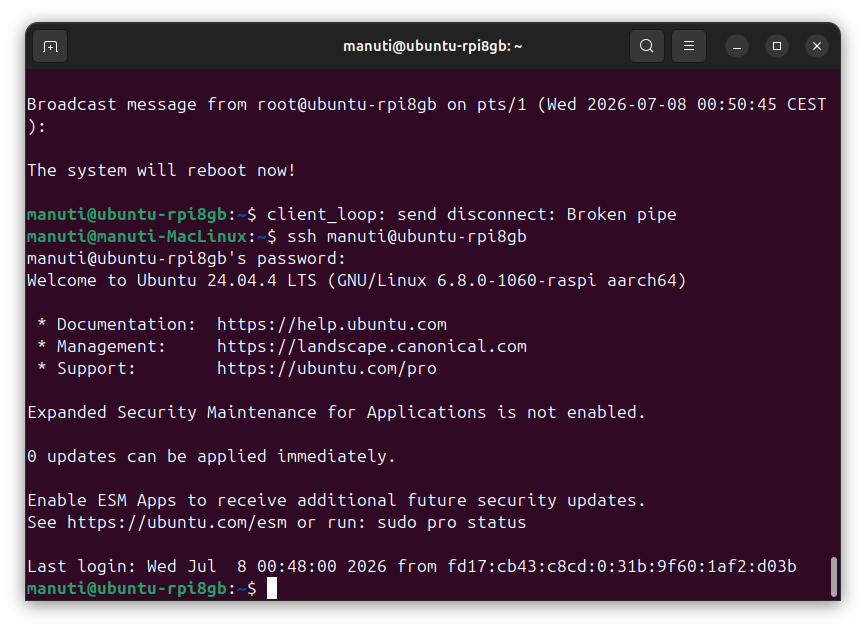Viewport: 866px width, 629px height.
Task: Click the 'sudo pro status' text
Action: click(452, 522)
